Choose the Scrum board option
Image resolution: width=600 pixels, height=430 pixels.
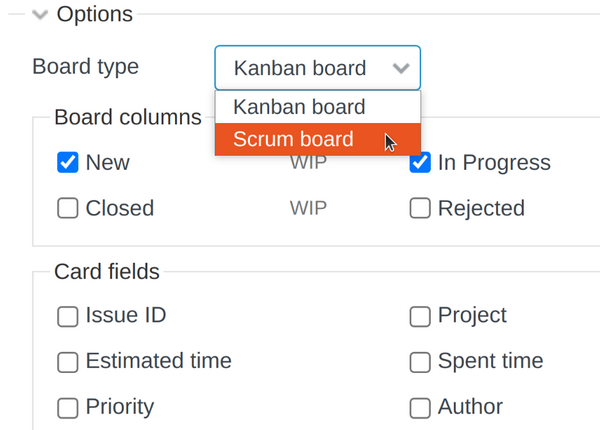tap(293, 139)
